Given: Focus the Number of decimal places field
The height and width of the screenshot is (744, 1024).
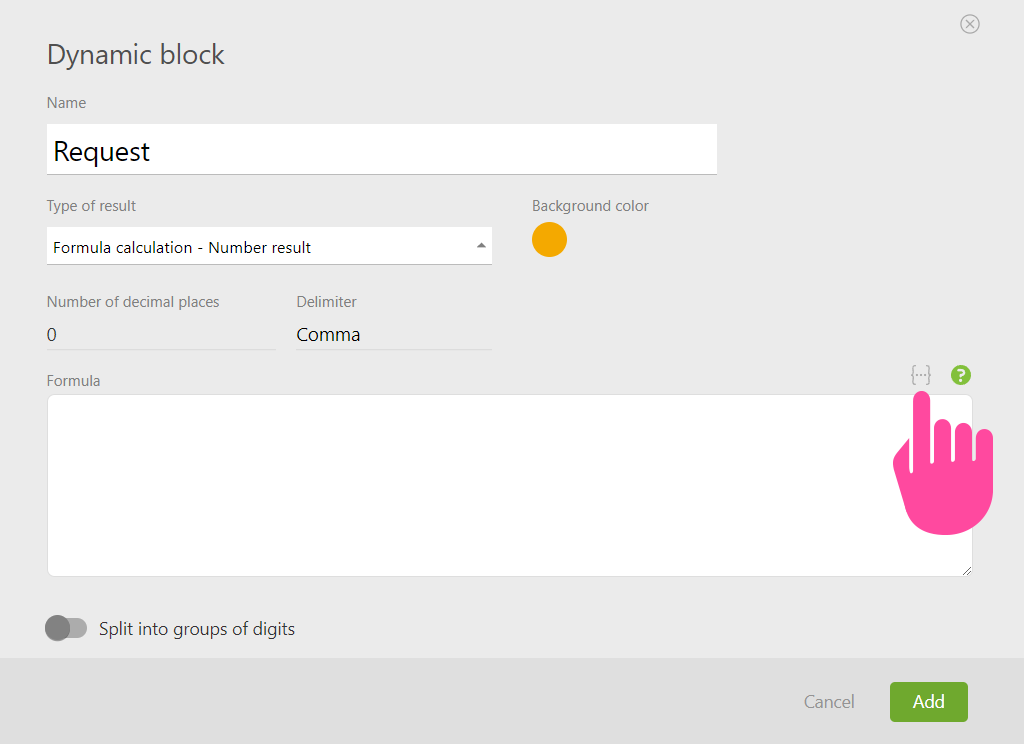Looking at the screenshot, I should coord(161,334).
